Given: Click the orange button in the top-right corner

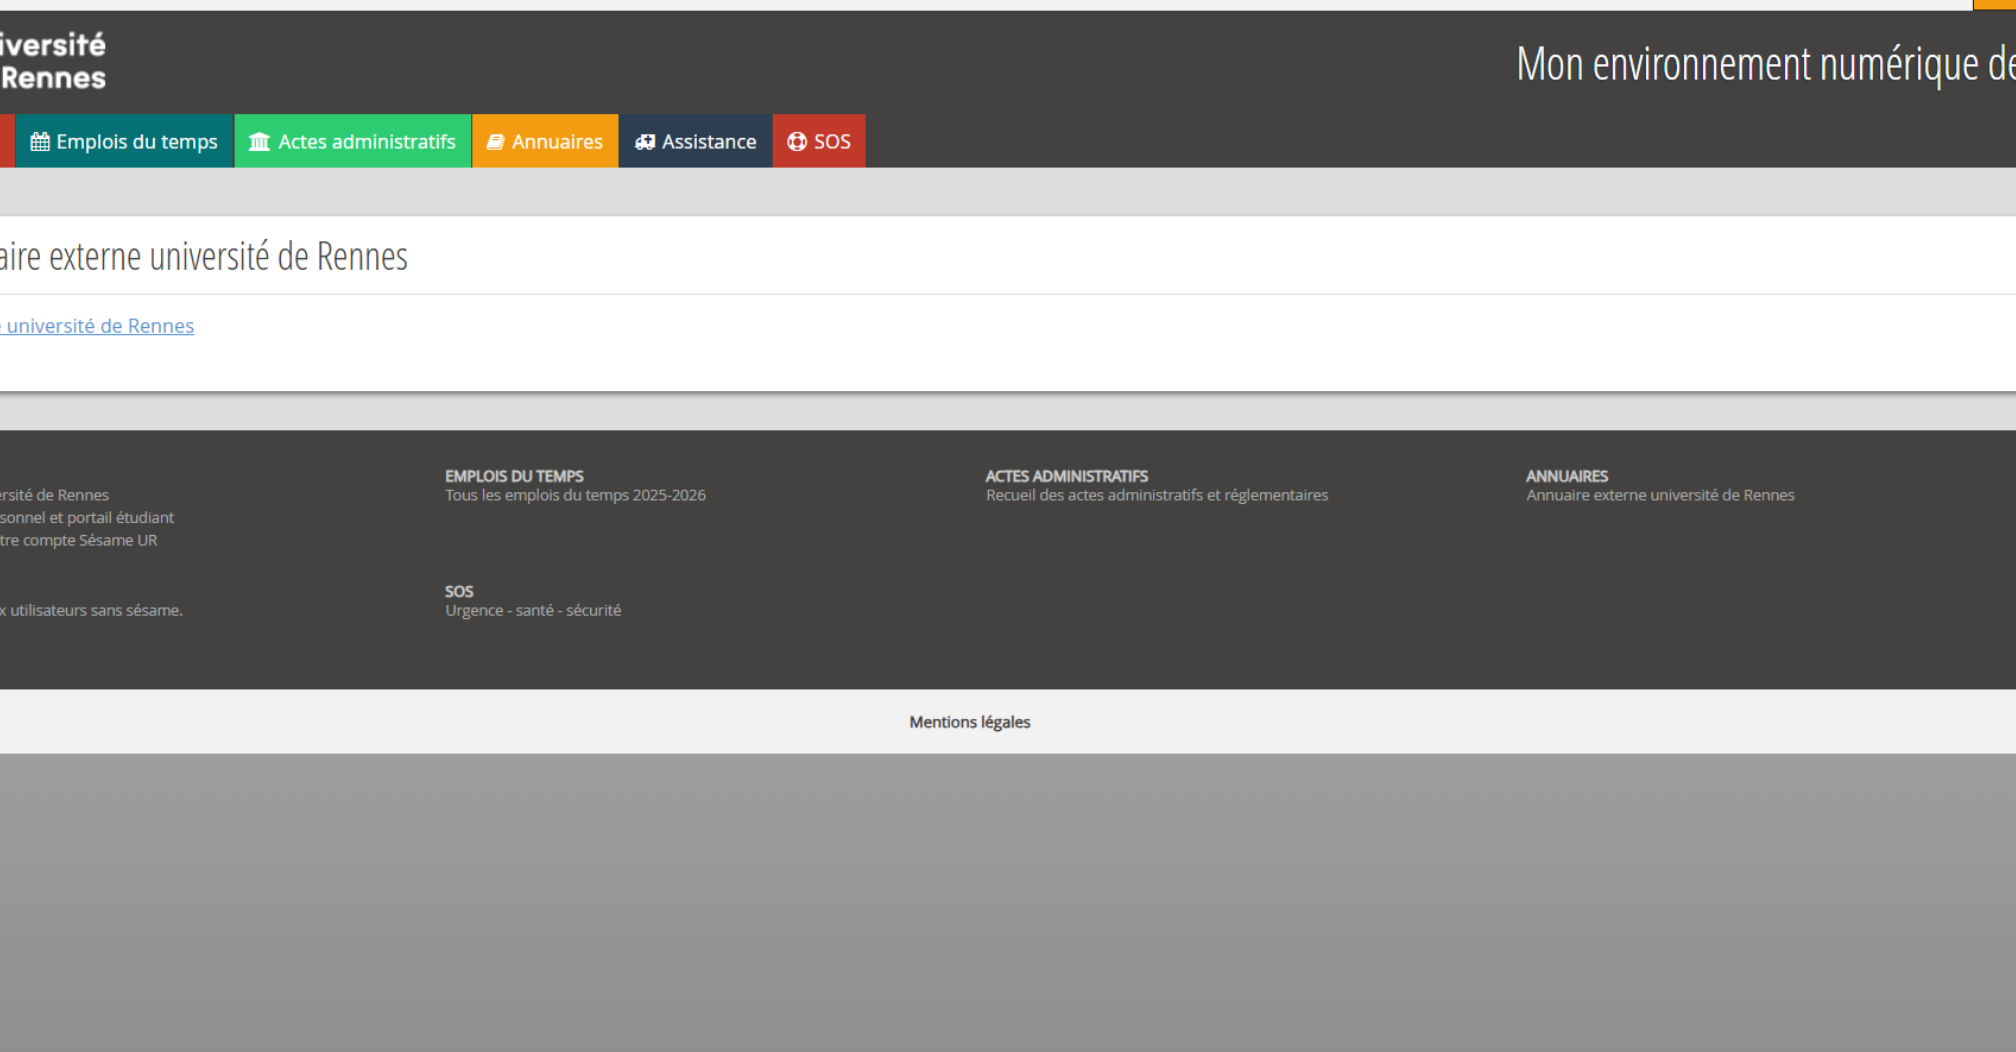Looking at the screenshot, I should pos(1994,4).
